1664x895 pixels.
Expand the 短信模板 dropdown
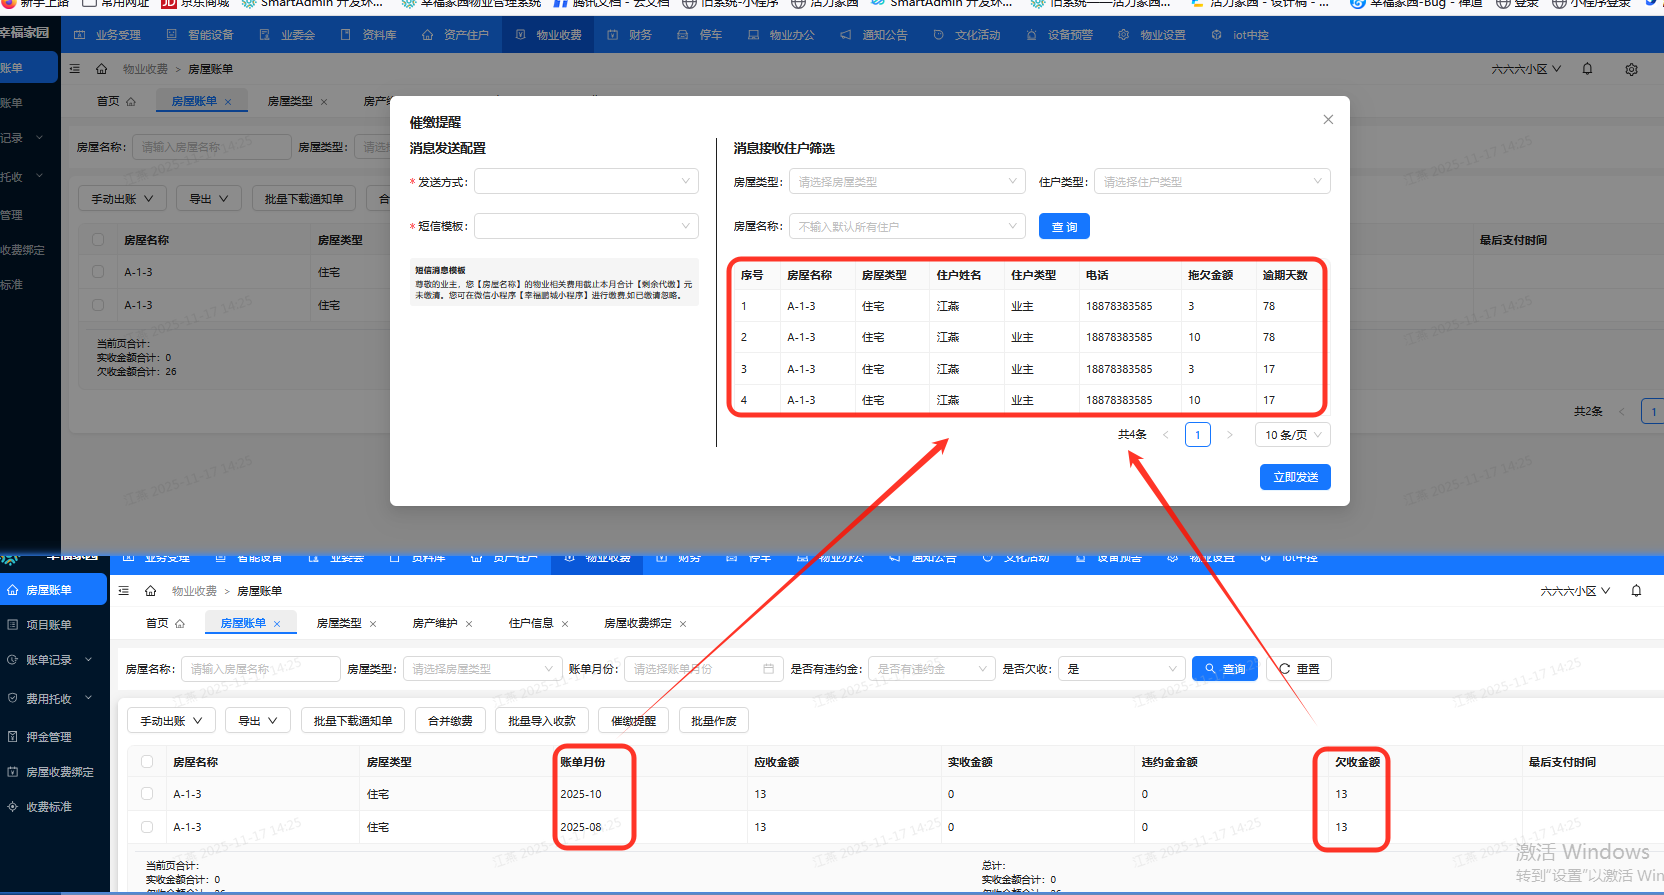(x=586, y=226)
